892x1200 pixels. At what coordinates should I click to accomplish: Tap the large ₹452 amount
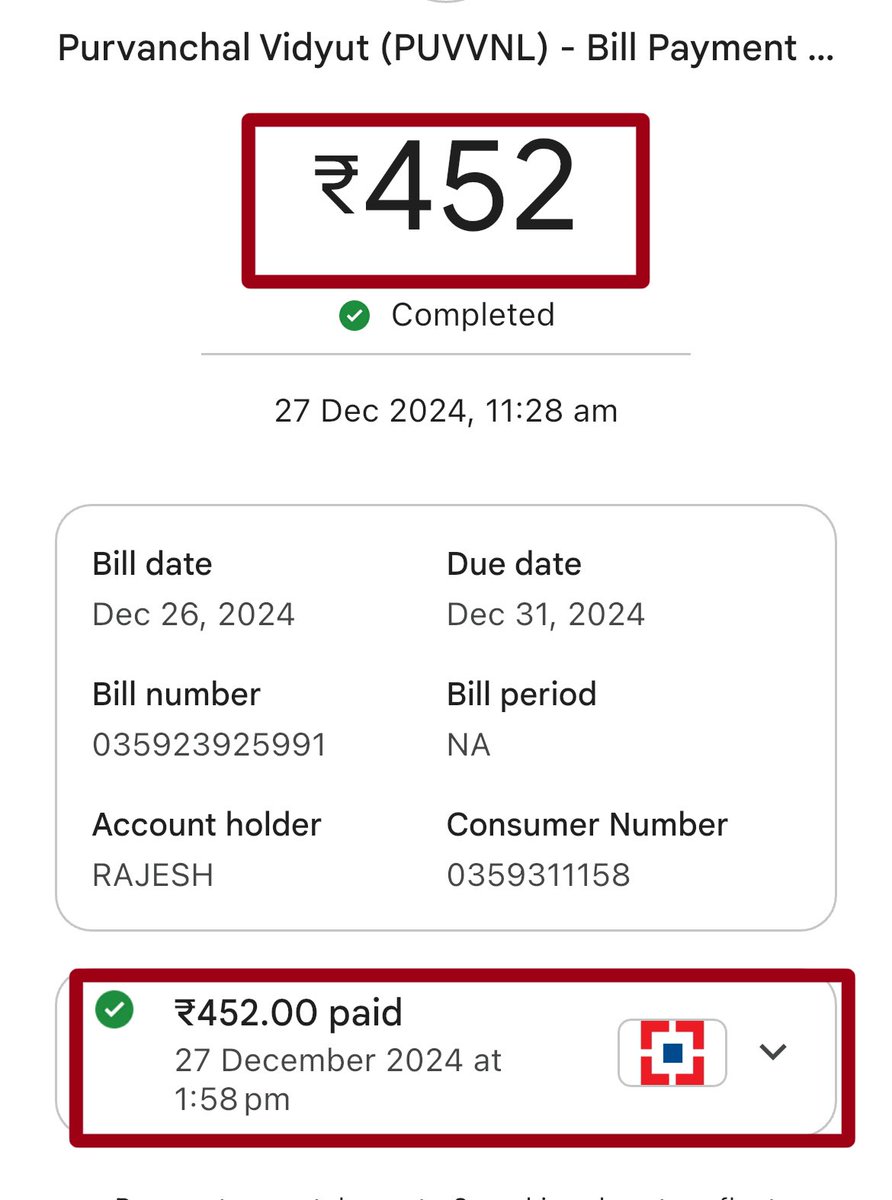pos(445,186)
